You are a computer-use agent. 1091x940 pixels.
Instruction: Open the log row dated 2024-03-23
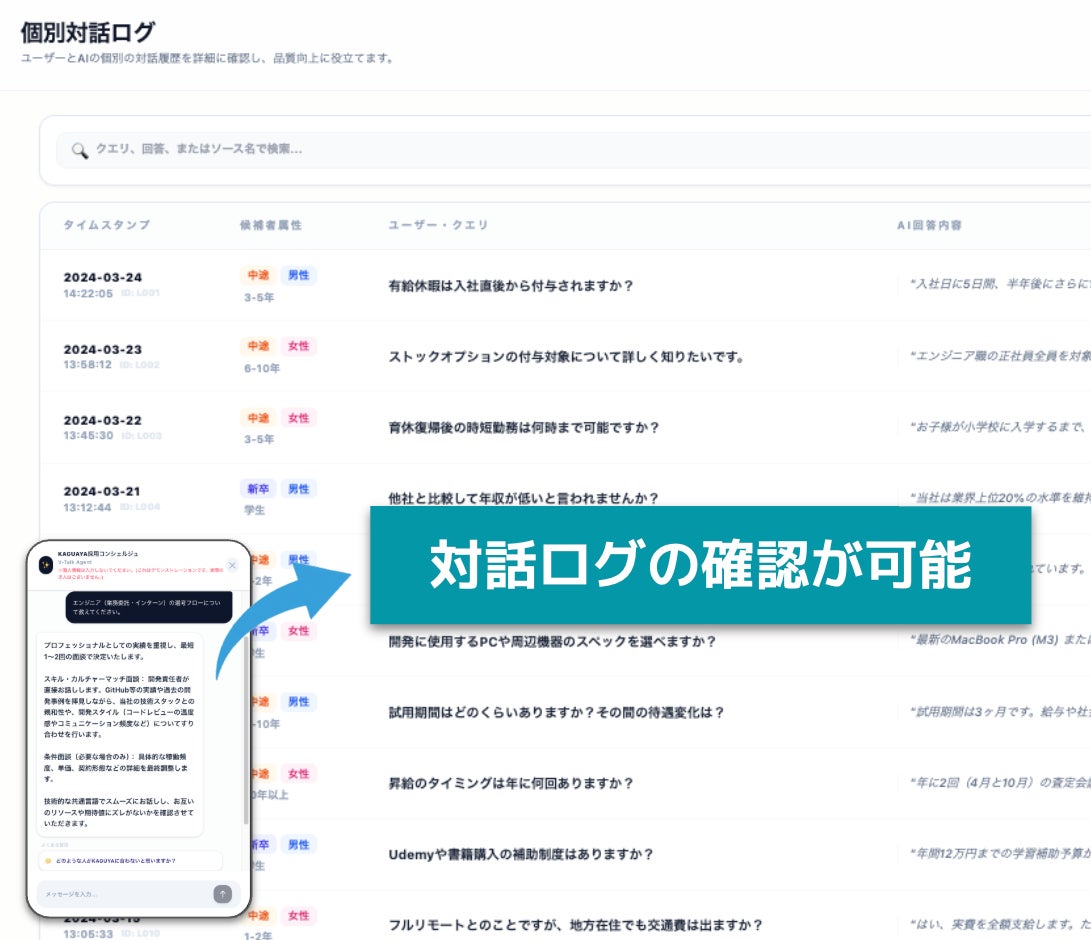(565, 356)
